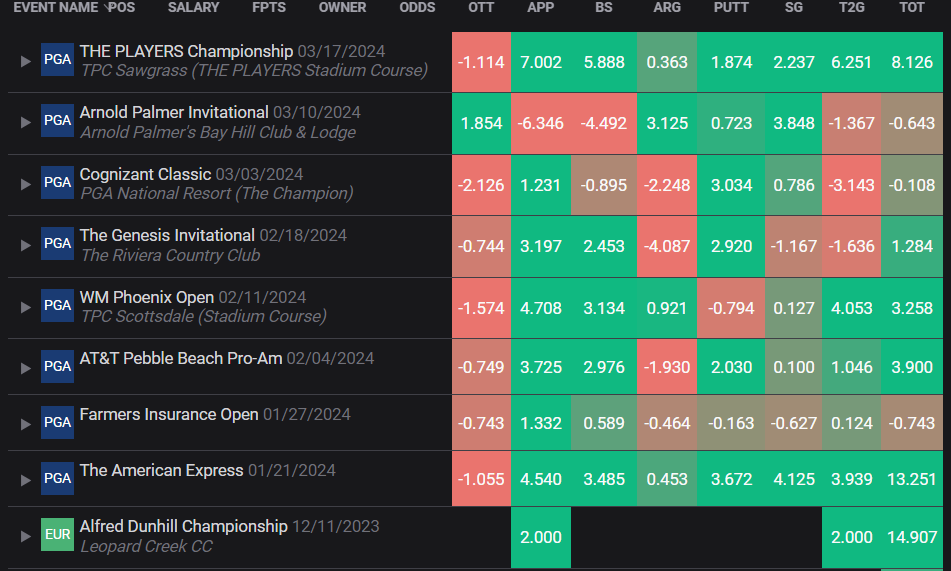Sort by the SALARY column header
The width and height of the screenshot is (951, 571).
click(x=193, y=7)
